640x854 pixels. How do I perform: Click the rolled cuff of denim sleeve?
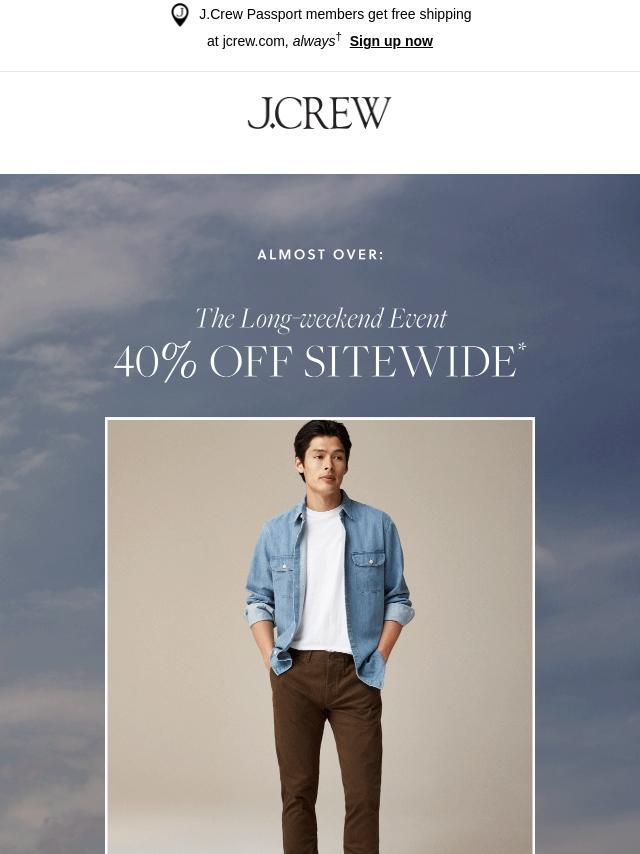(399, 613)
